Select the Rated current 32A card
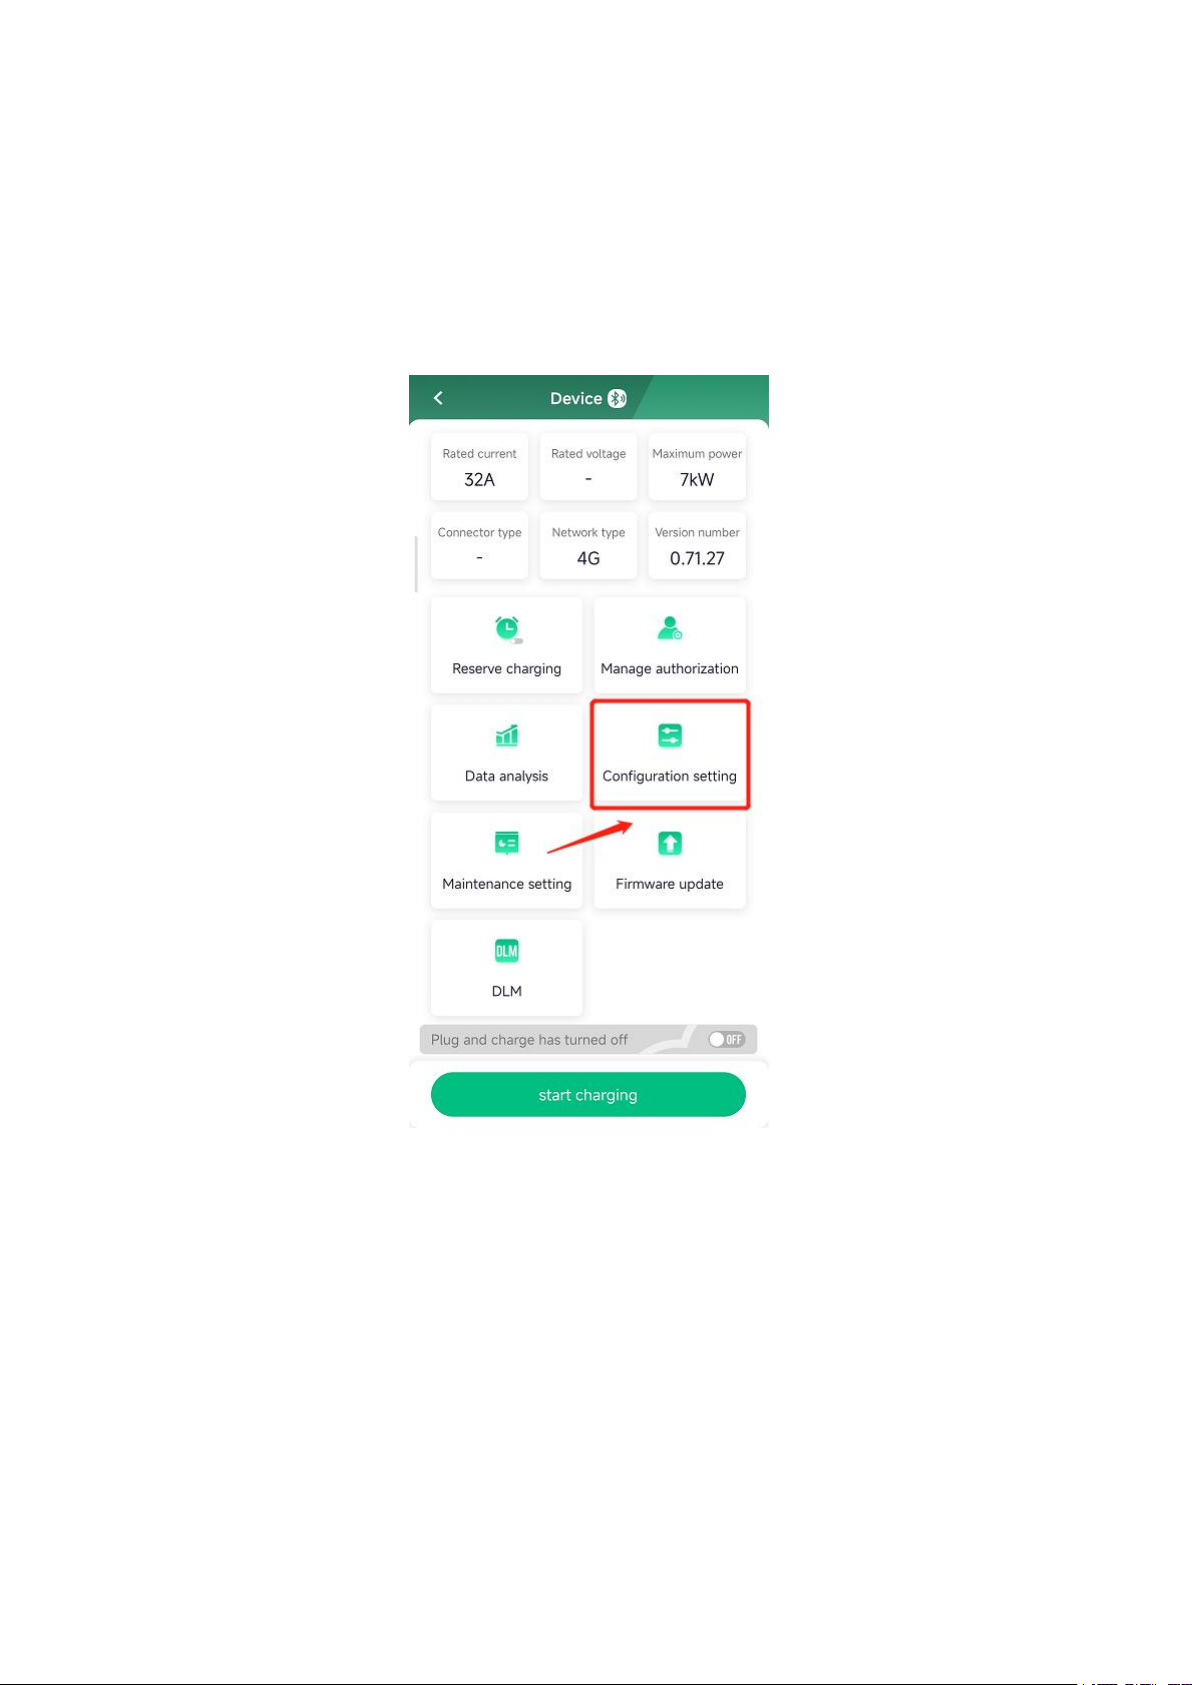The image size is (1192, 1685). (x=479, y=467)
